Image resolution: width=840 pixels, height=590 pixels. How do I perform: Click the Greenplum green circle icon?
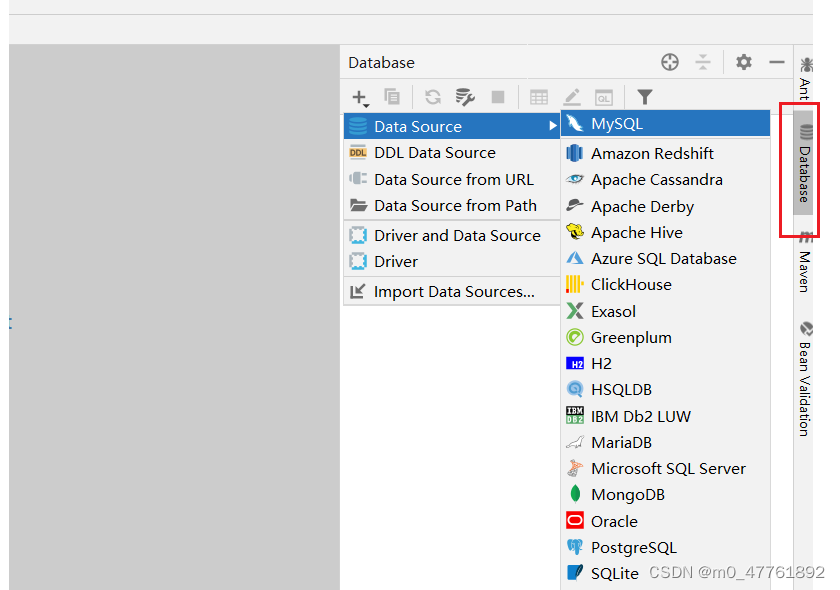coord(575,338)
